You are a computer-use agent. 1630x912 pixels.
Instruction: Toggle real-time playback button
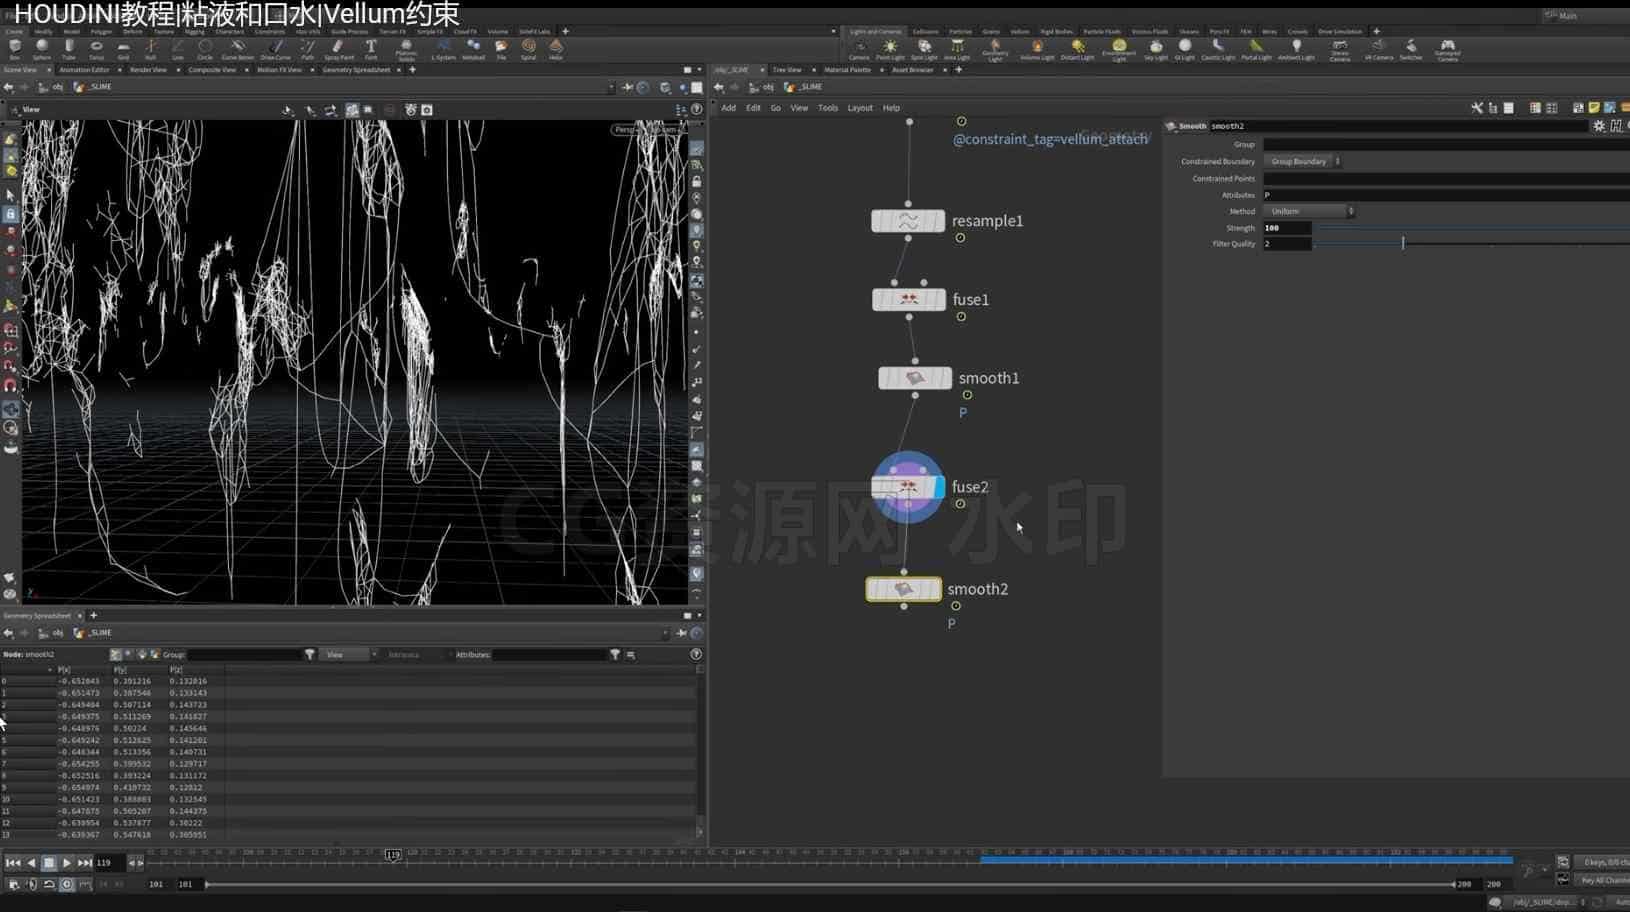pyautogui.click(x=67, y=884)
